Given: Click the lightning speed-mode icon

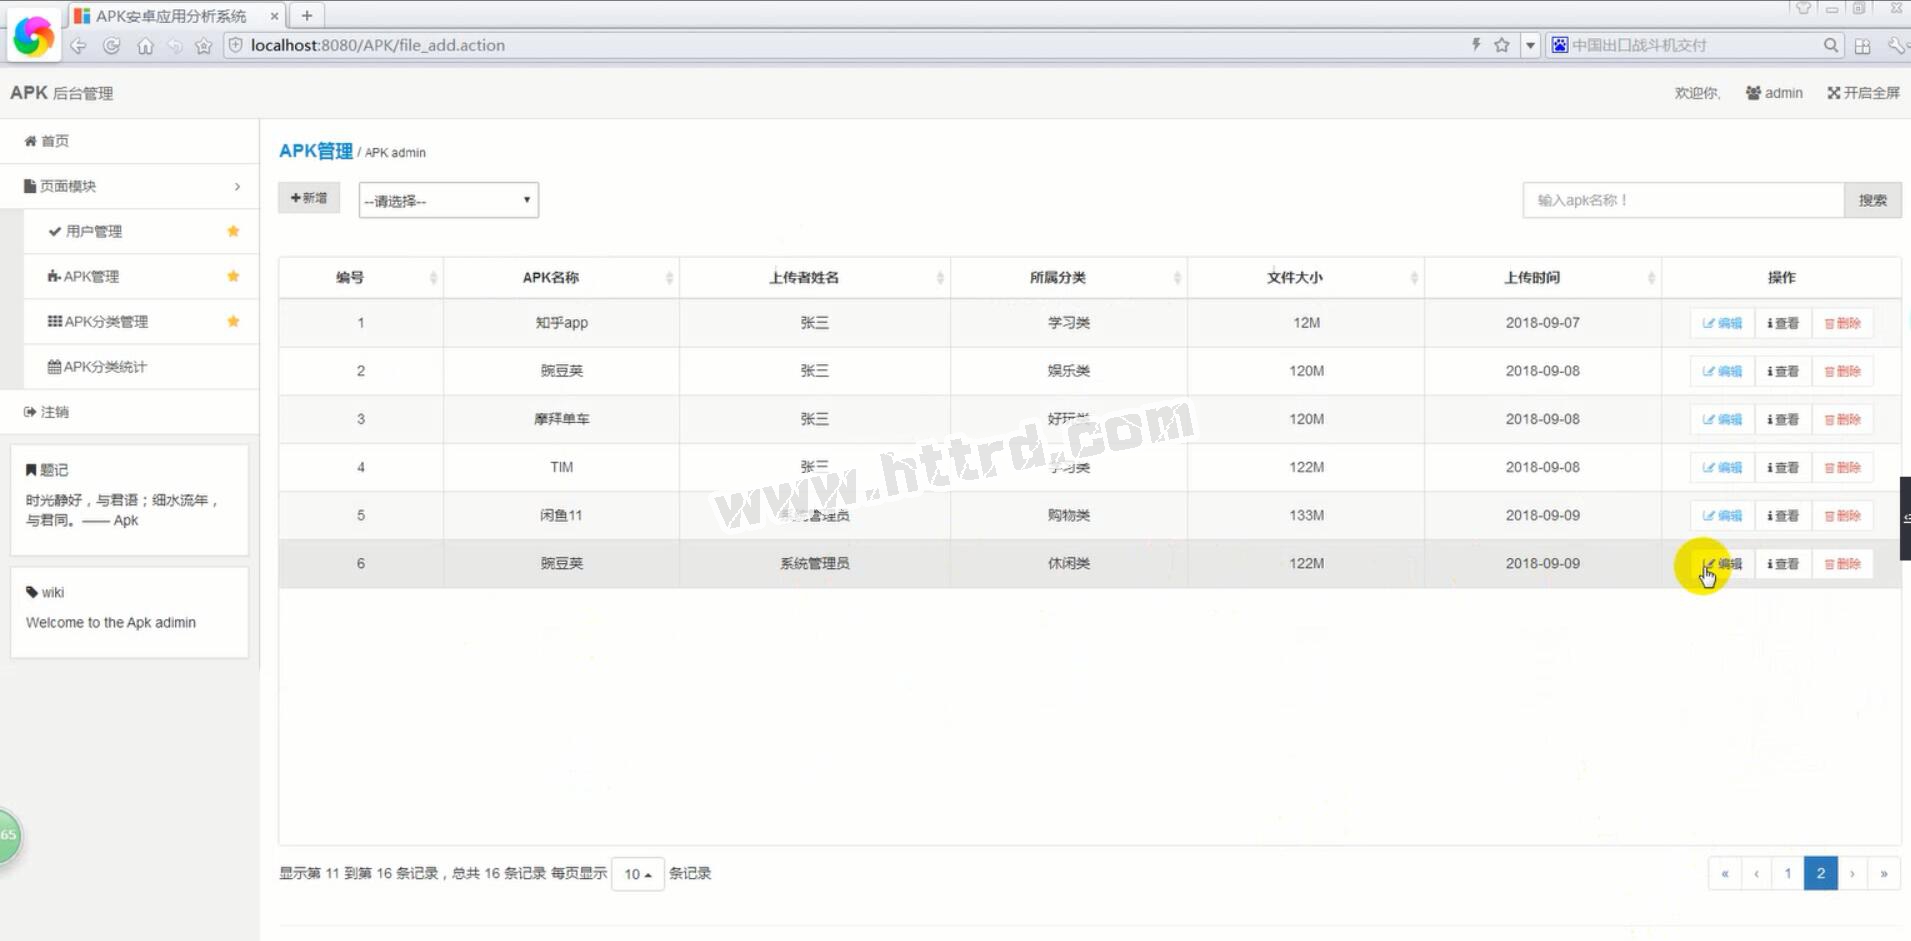Looking at the screenshot, I should tap(1476, 45).
